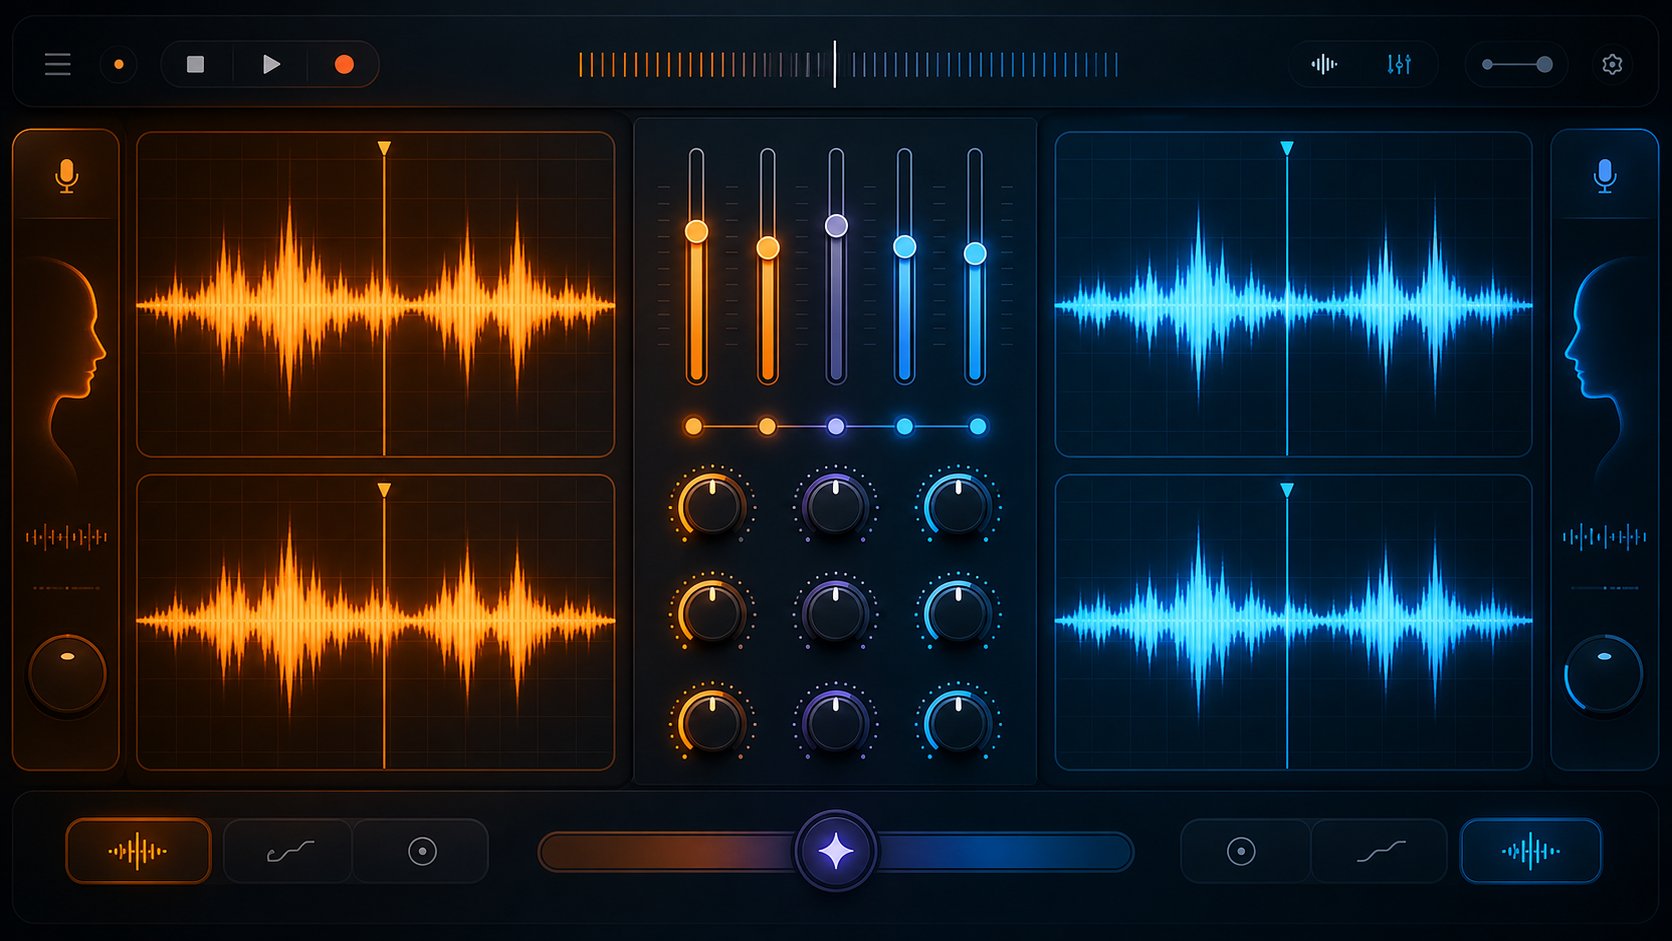This screenshot has width=1672, height=941.
Task: Select first blue node below the faders
Action: point(904,426)
